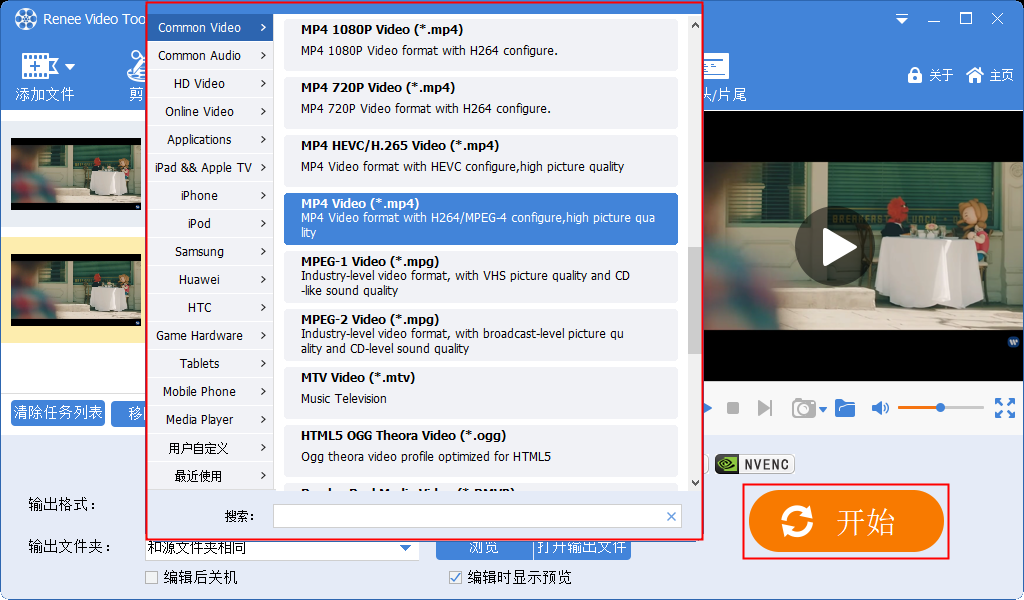This screenshot has width=1024, height=600.
Task: Skip to next frame button
Action: click(765, 408)
